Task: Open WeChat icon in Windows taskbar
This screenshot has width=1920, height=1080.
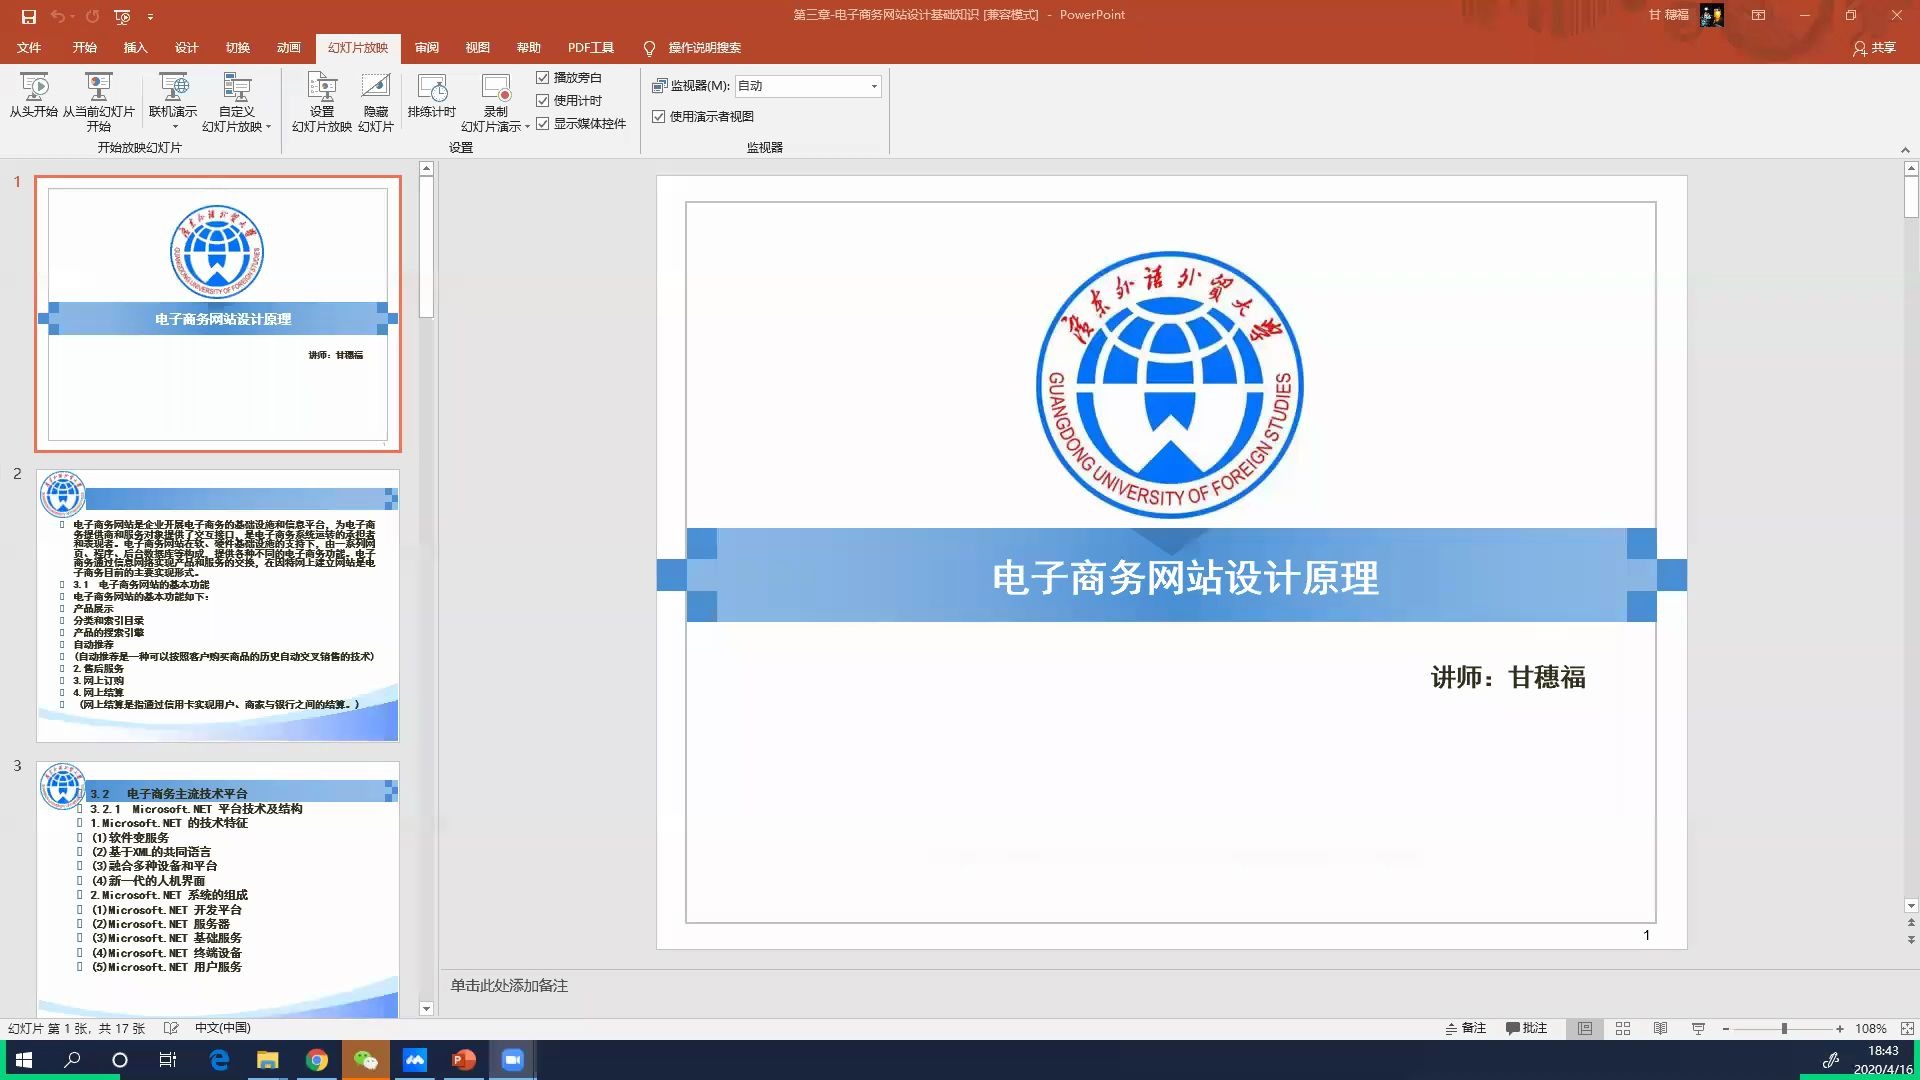Action: click(x=365, y=1060)
